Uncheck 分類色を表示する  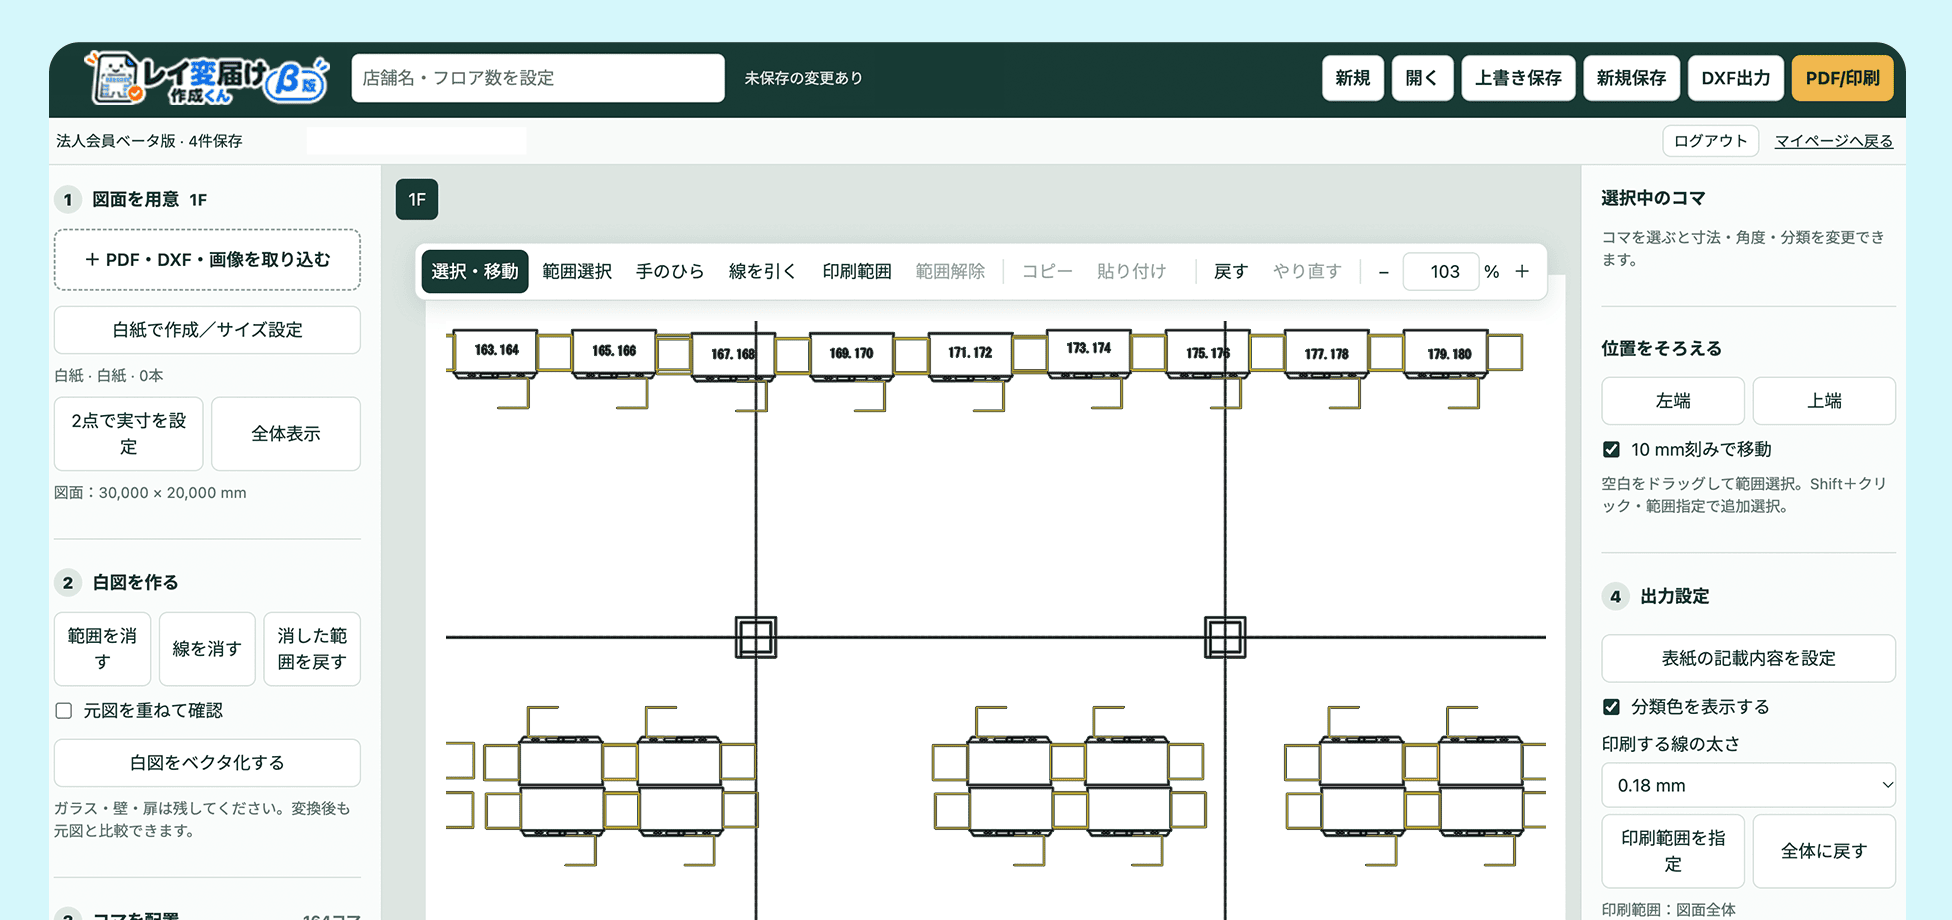pos(1611,707)
